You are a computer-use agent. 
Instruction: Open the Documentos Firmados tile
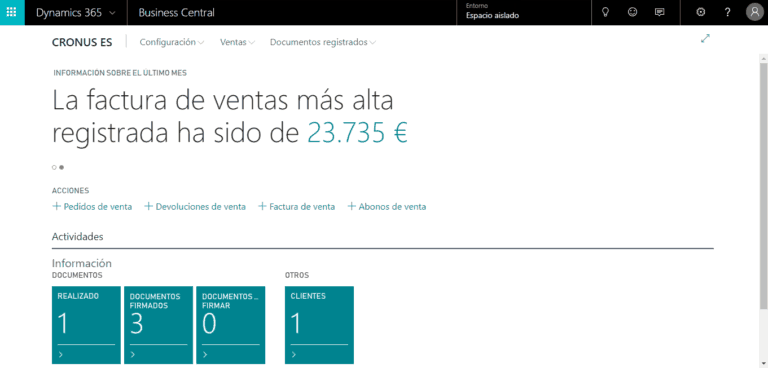158,325
